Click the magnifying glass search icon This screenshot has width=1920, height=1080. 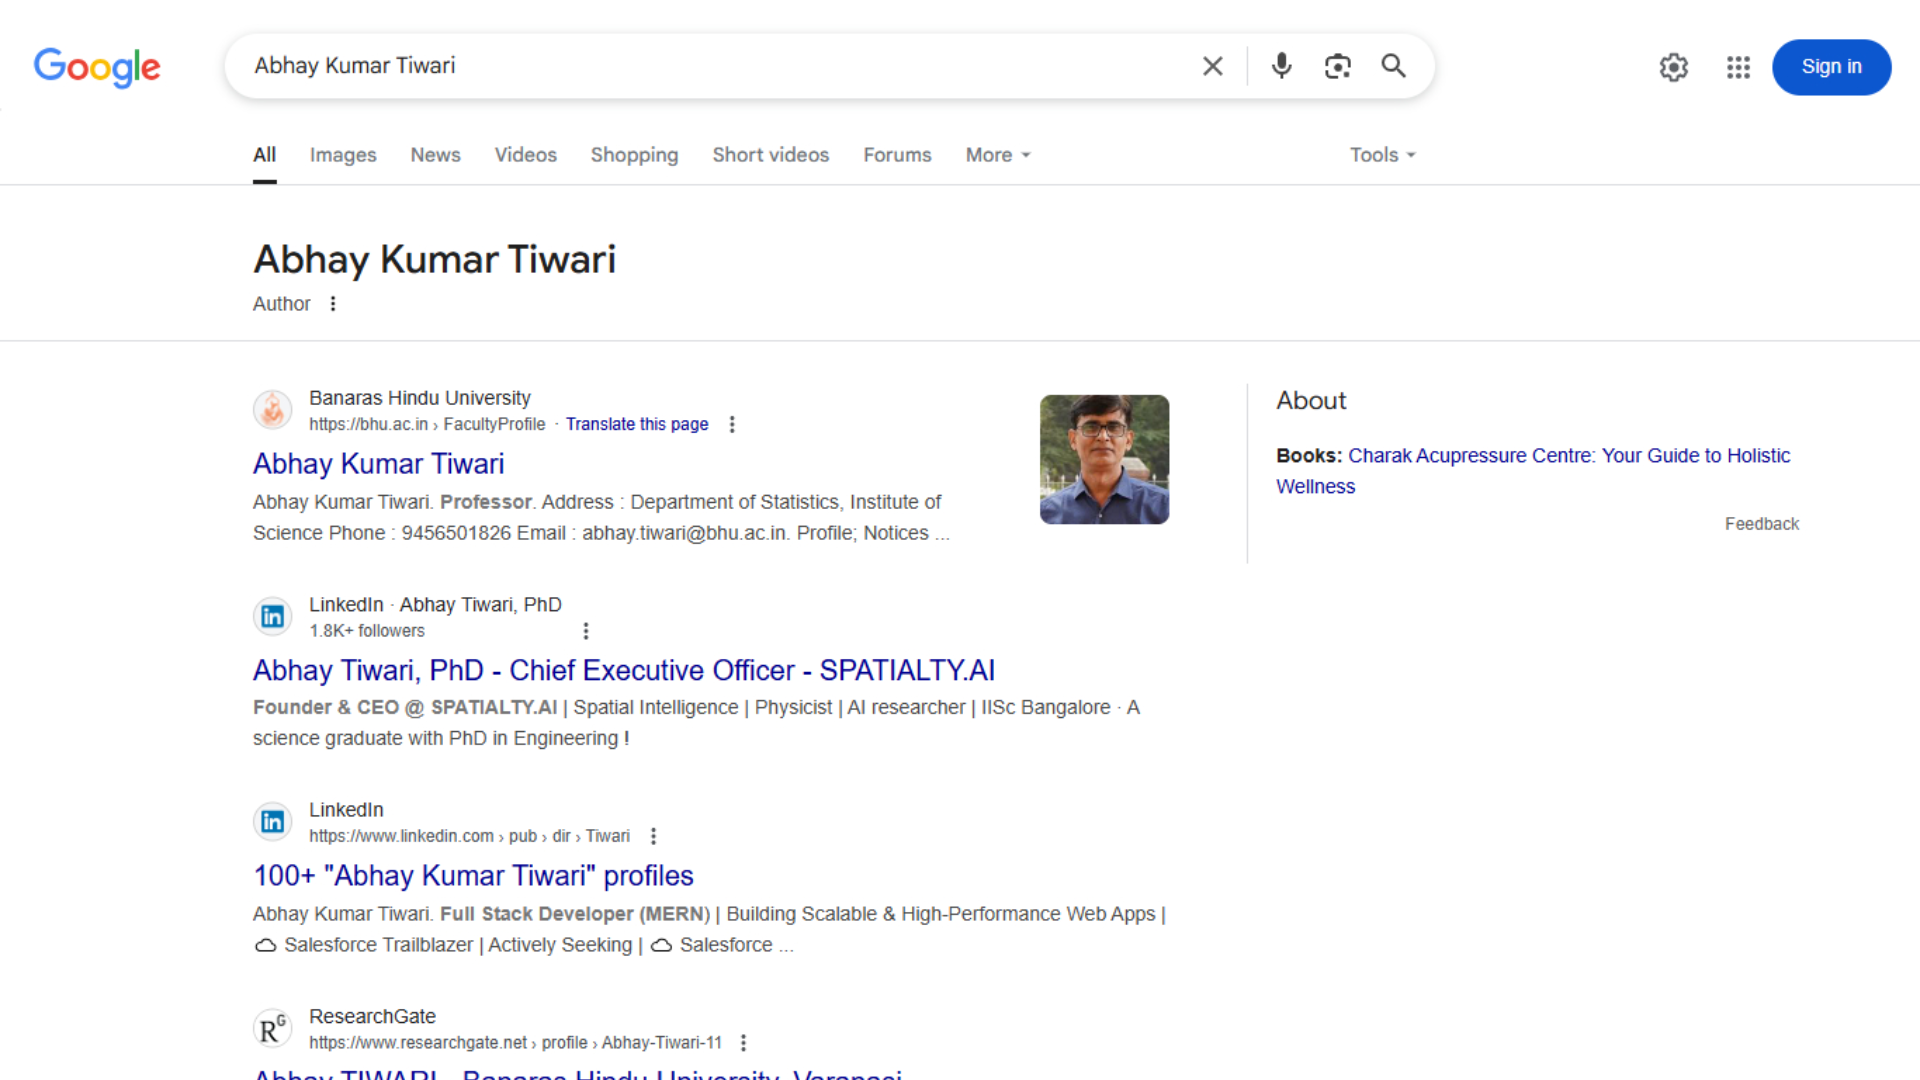coord(1393,66)
